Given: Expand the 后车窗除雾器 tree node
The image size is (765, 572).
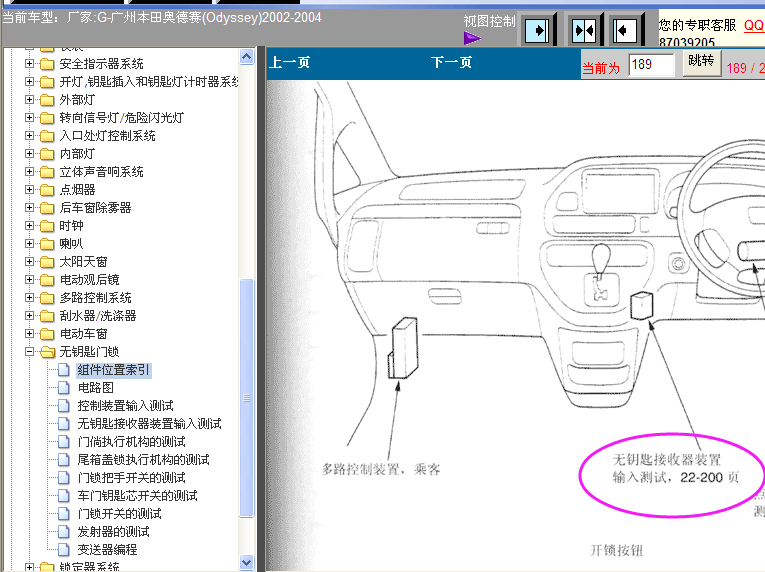Looking at the screenshot, I should click(29, 207).
